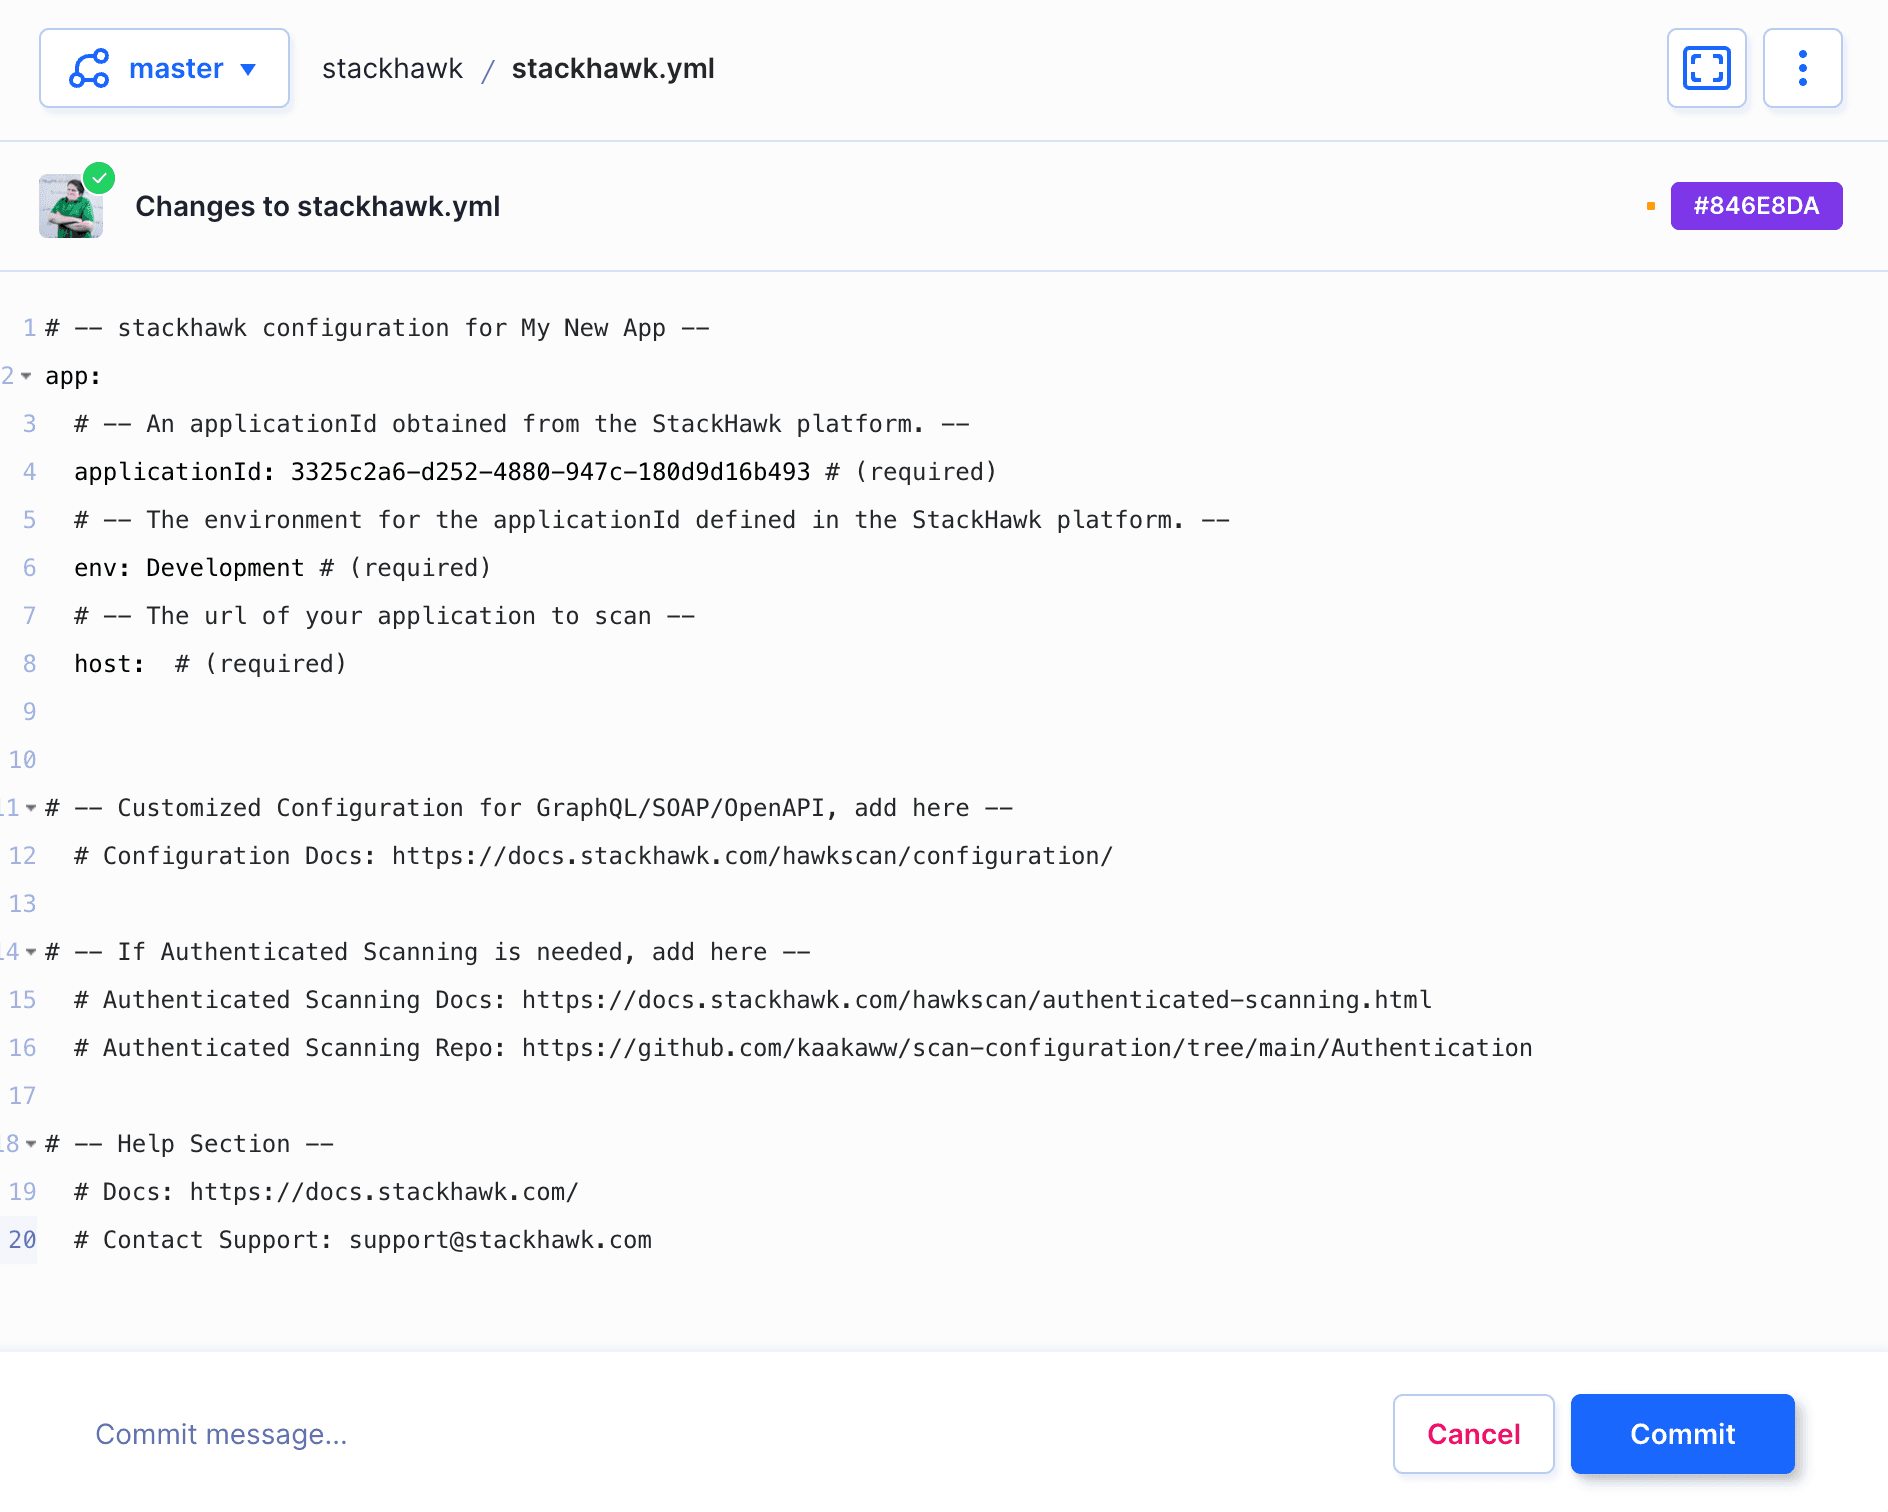Collapse the Authenticated Scanning section fold arrow
This screenshot has width=1888, height=1512.
tap(31, 952)
